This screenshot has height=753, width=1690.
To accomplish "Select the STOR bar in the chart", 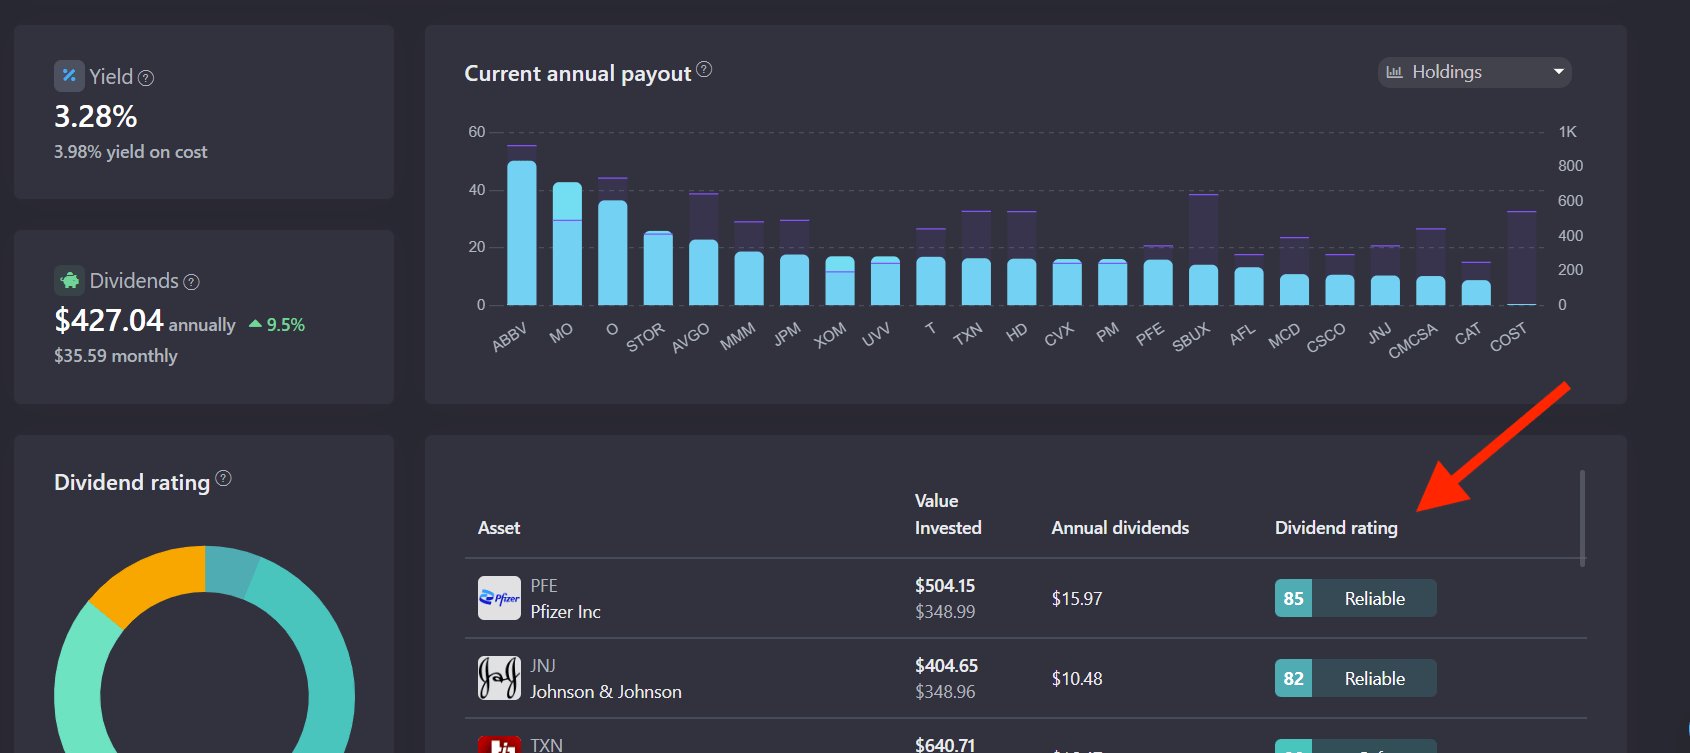I will tap(658, 268).
